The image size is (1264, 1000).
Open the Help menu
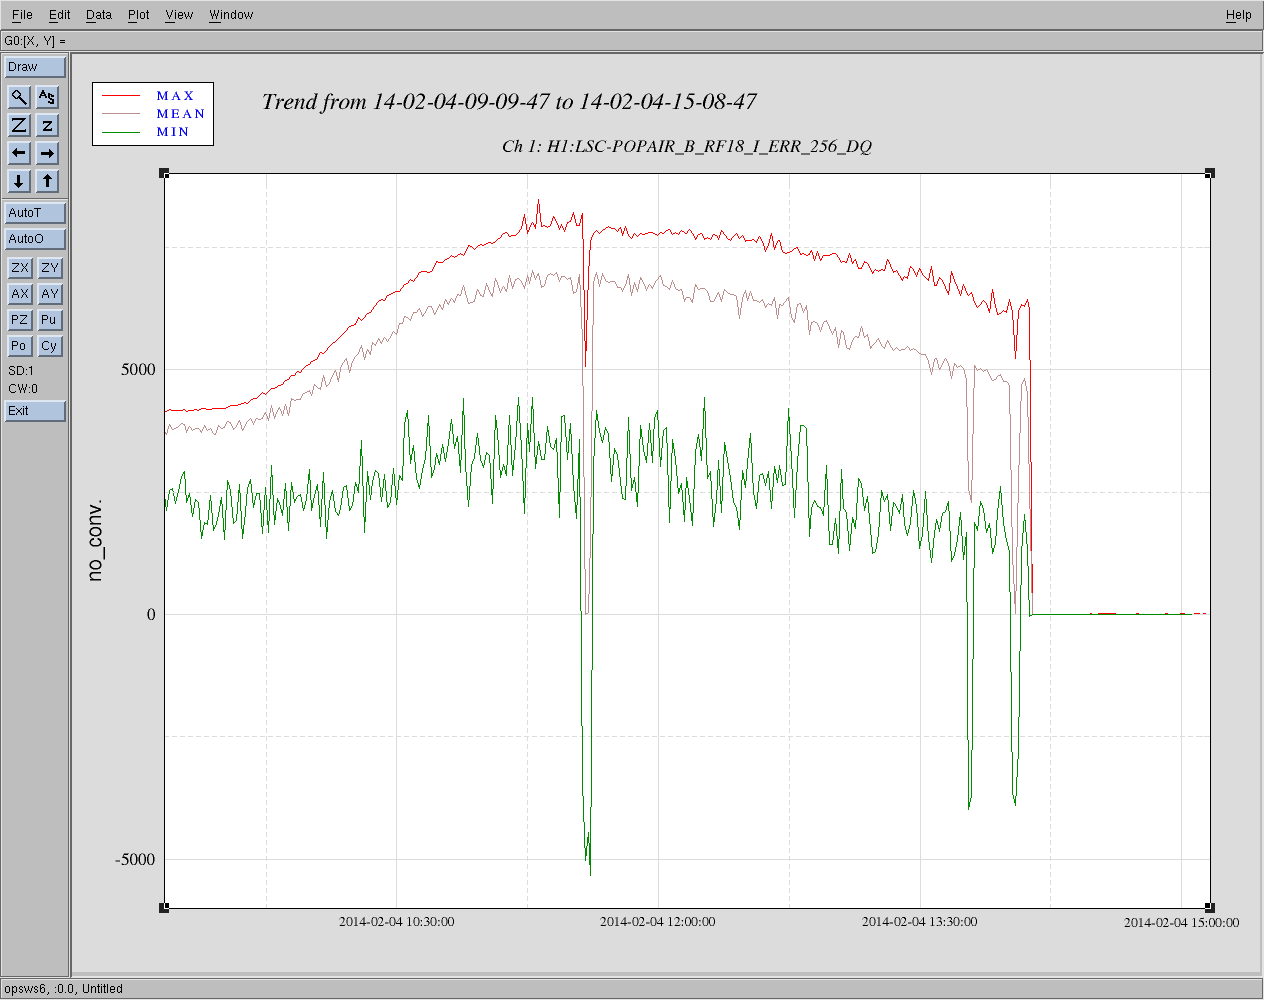[x=1238, y=15]
